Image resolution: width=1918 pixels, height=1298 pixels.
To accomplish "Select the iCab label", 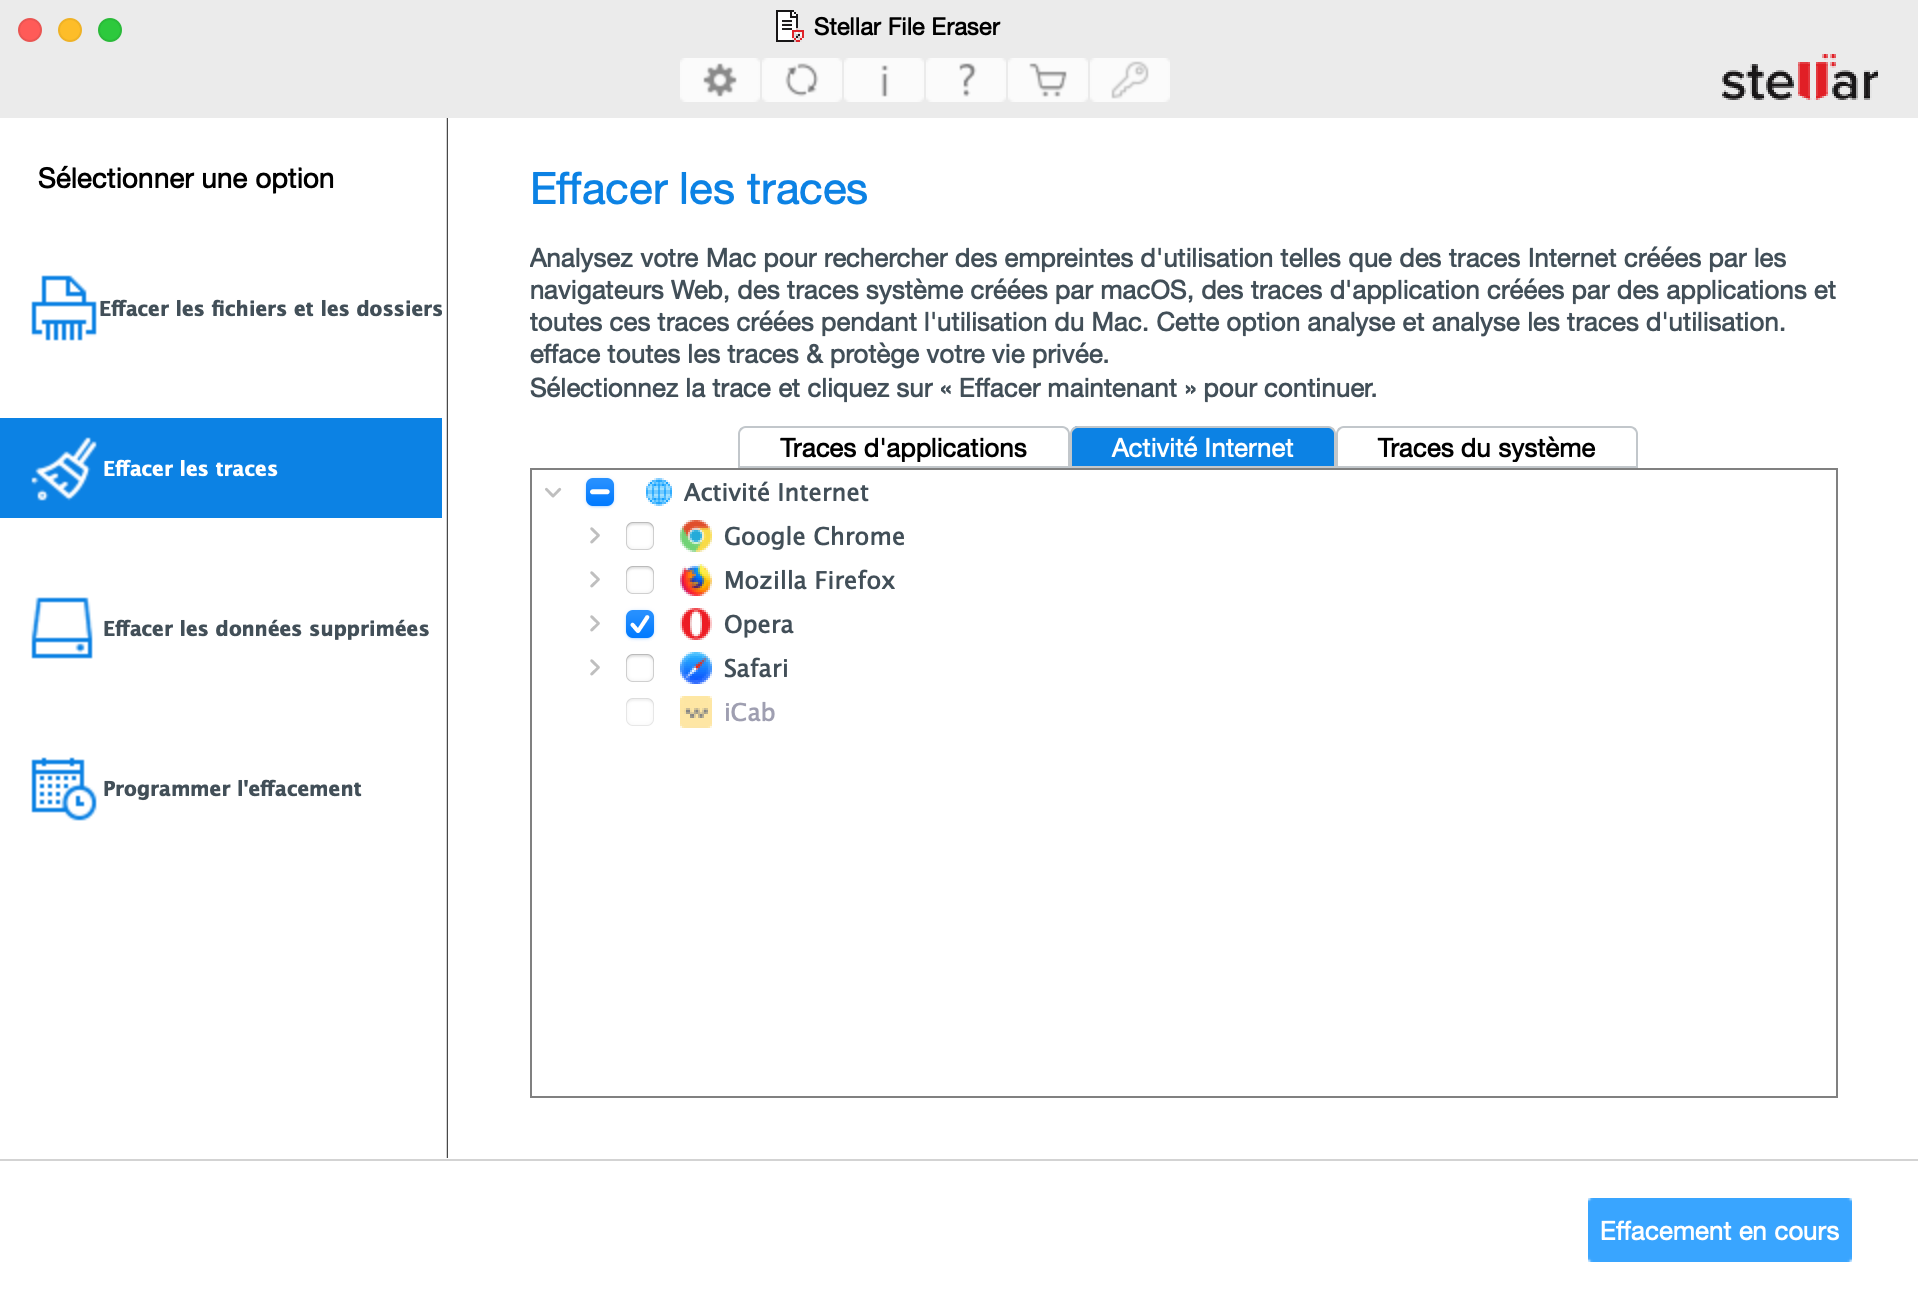I will tap(749, 712).
